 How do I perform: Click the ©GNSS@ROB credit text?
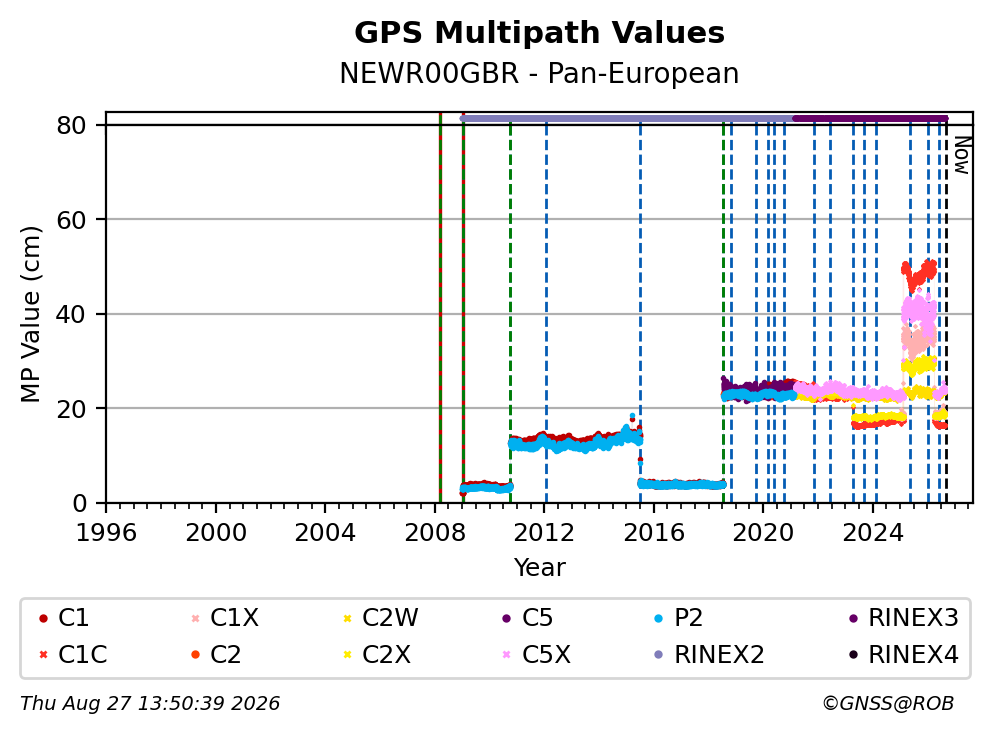888,704
